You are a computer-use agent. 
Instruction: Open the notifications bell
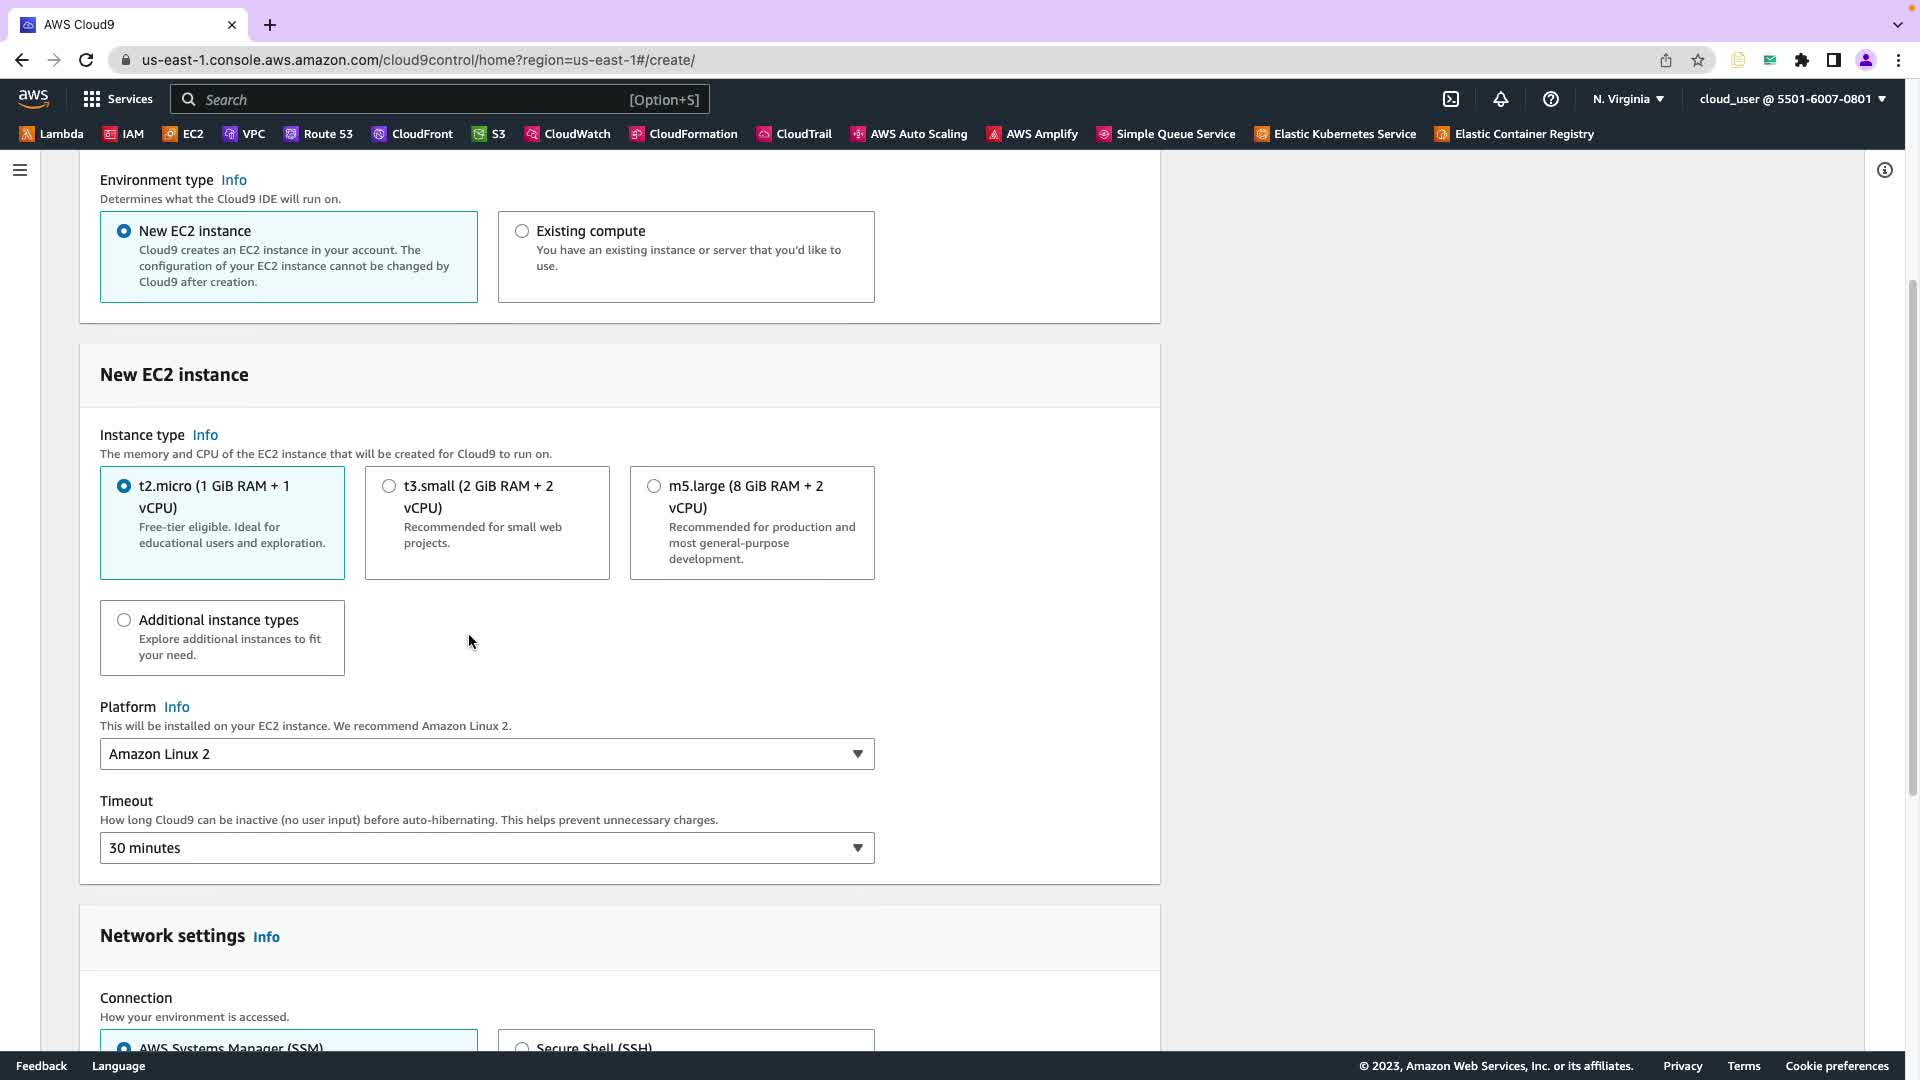click(x=1500, y=99)
